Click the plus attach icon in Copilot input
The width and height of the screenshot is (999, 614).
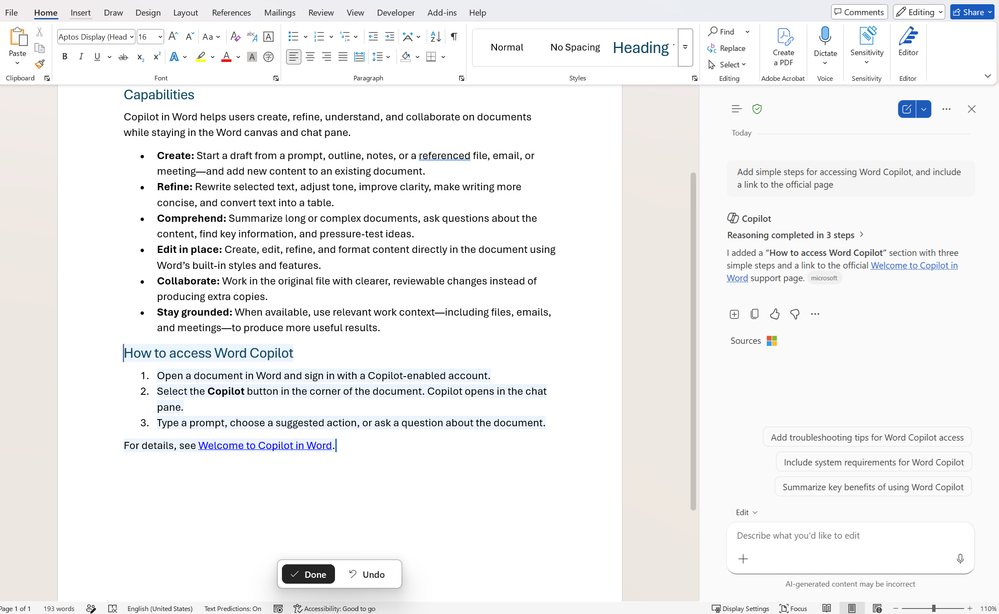(x=743, y=559)
